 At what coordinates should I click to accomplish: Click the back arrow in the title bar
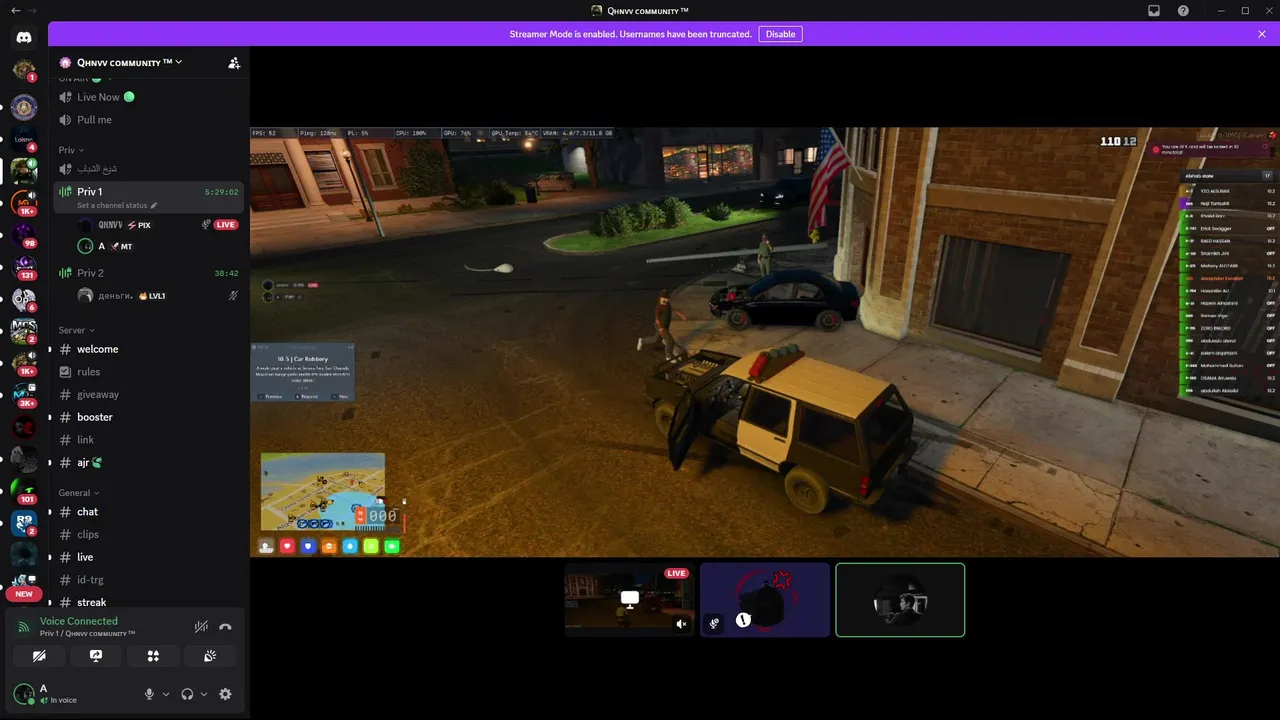(15, 10)
